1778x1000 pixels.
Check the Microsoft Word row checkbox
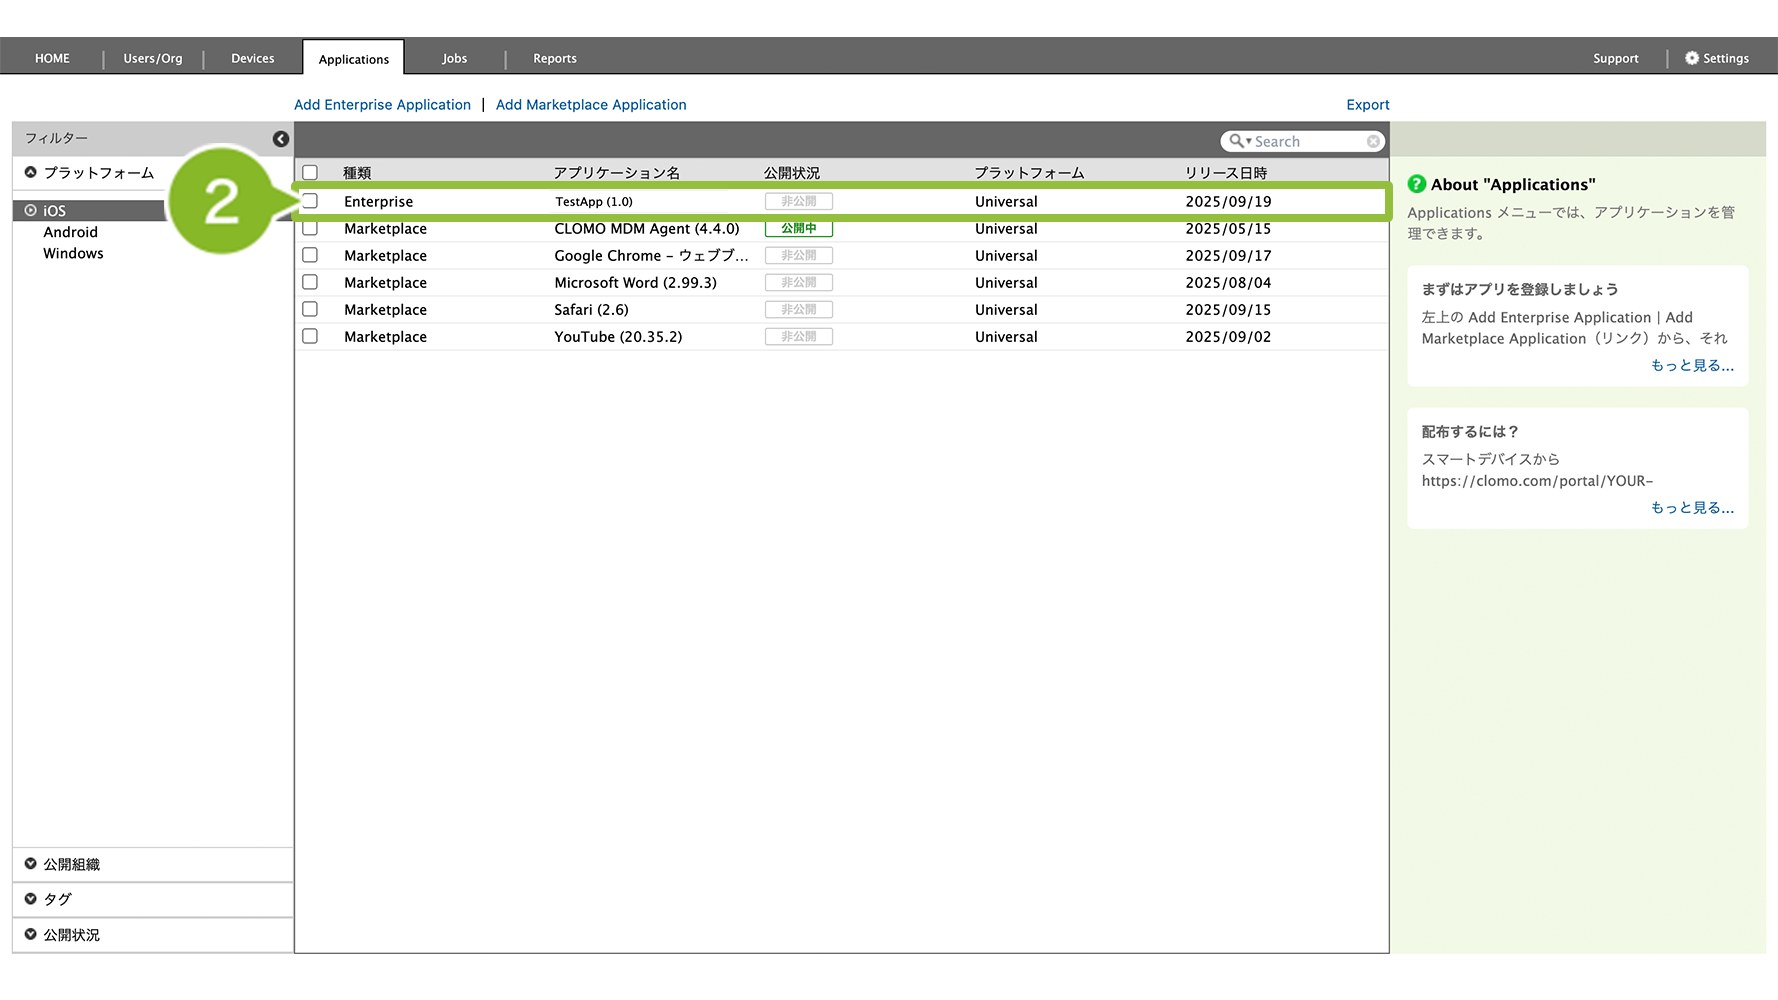point(310,283)
